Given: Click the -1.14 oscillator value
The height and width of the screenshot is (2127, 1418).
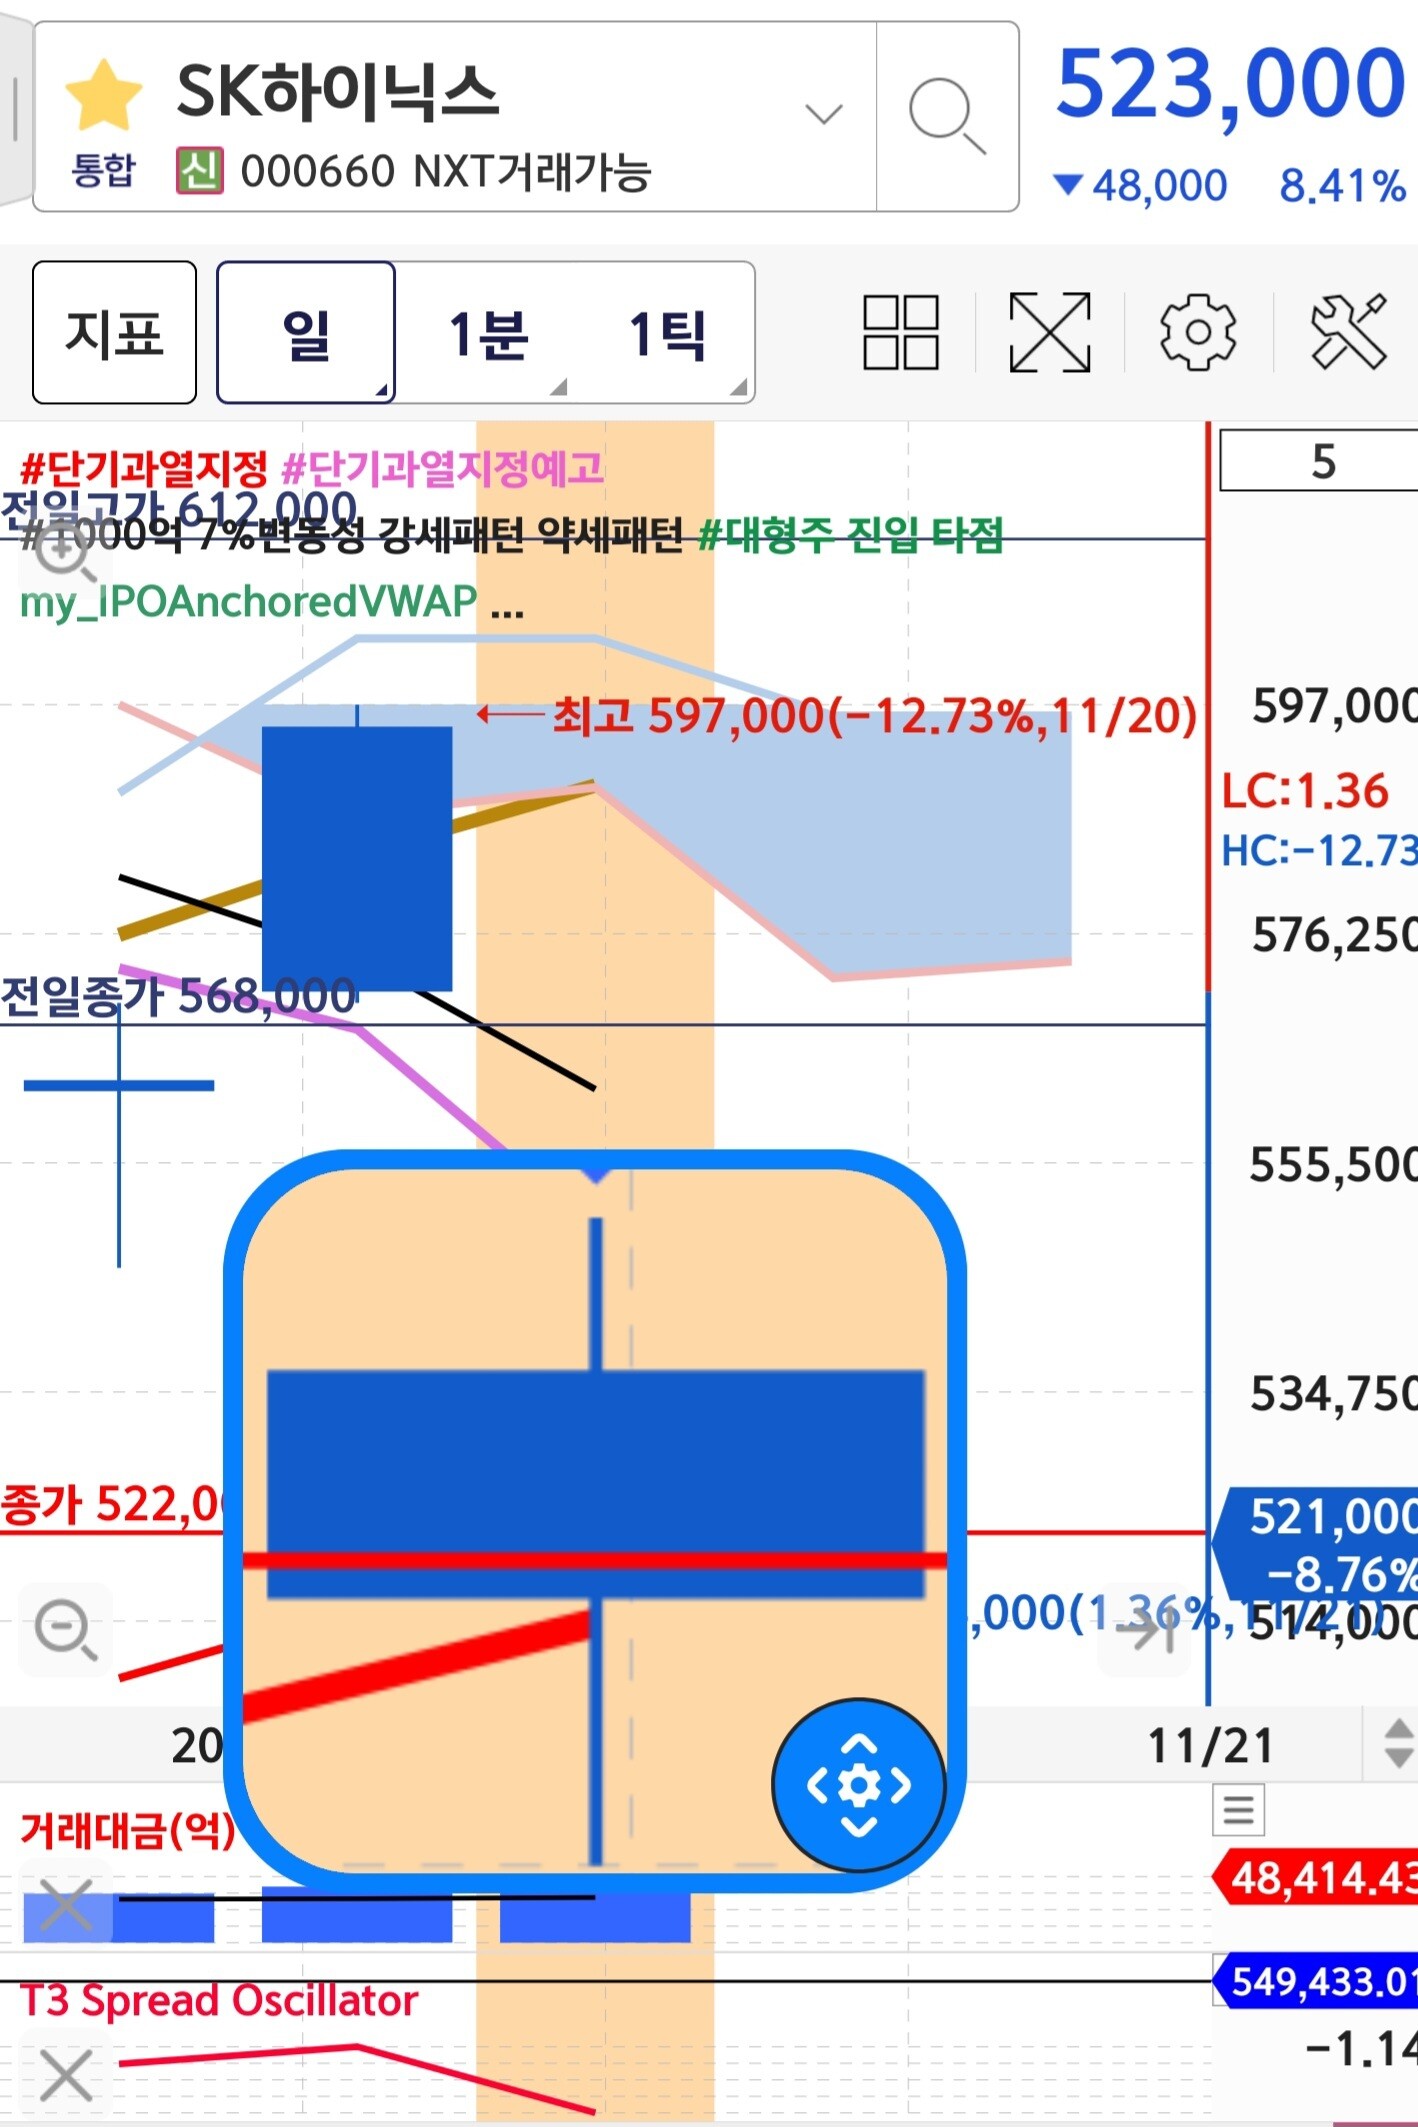Looking at the screenshot, I should coord(1360,2047).
